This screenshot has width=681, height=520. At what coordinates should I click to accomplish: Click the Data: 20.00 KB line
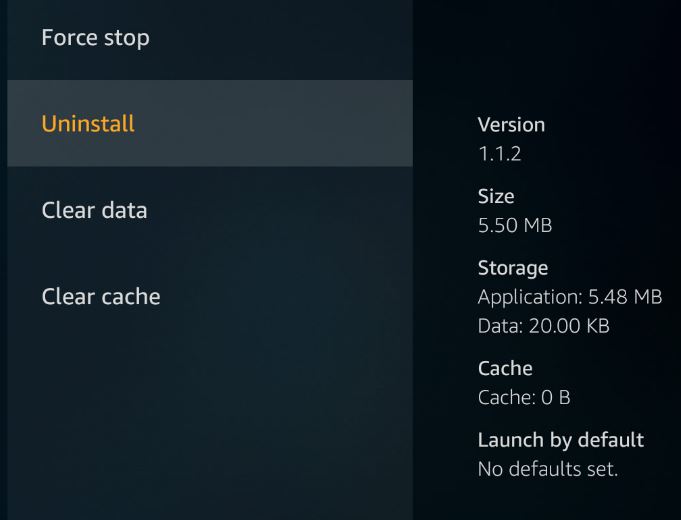[x=543, y=326]
